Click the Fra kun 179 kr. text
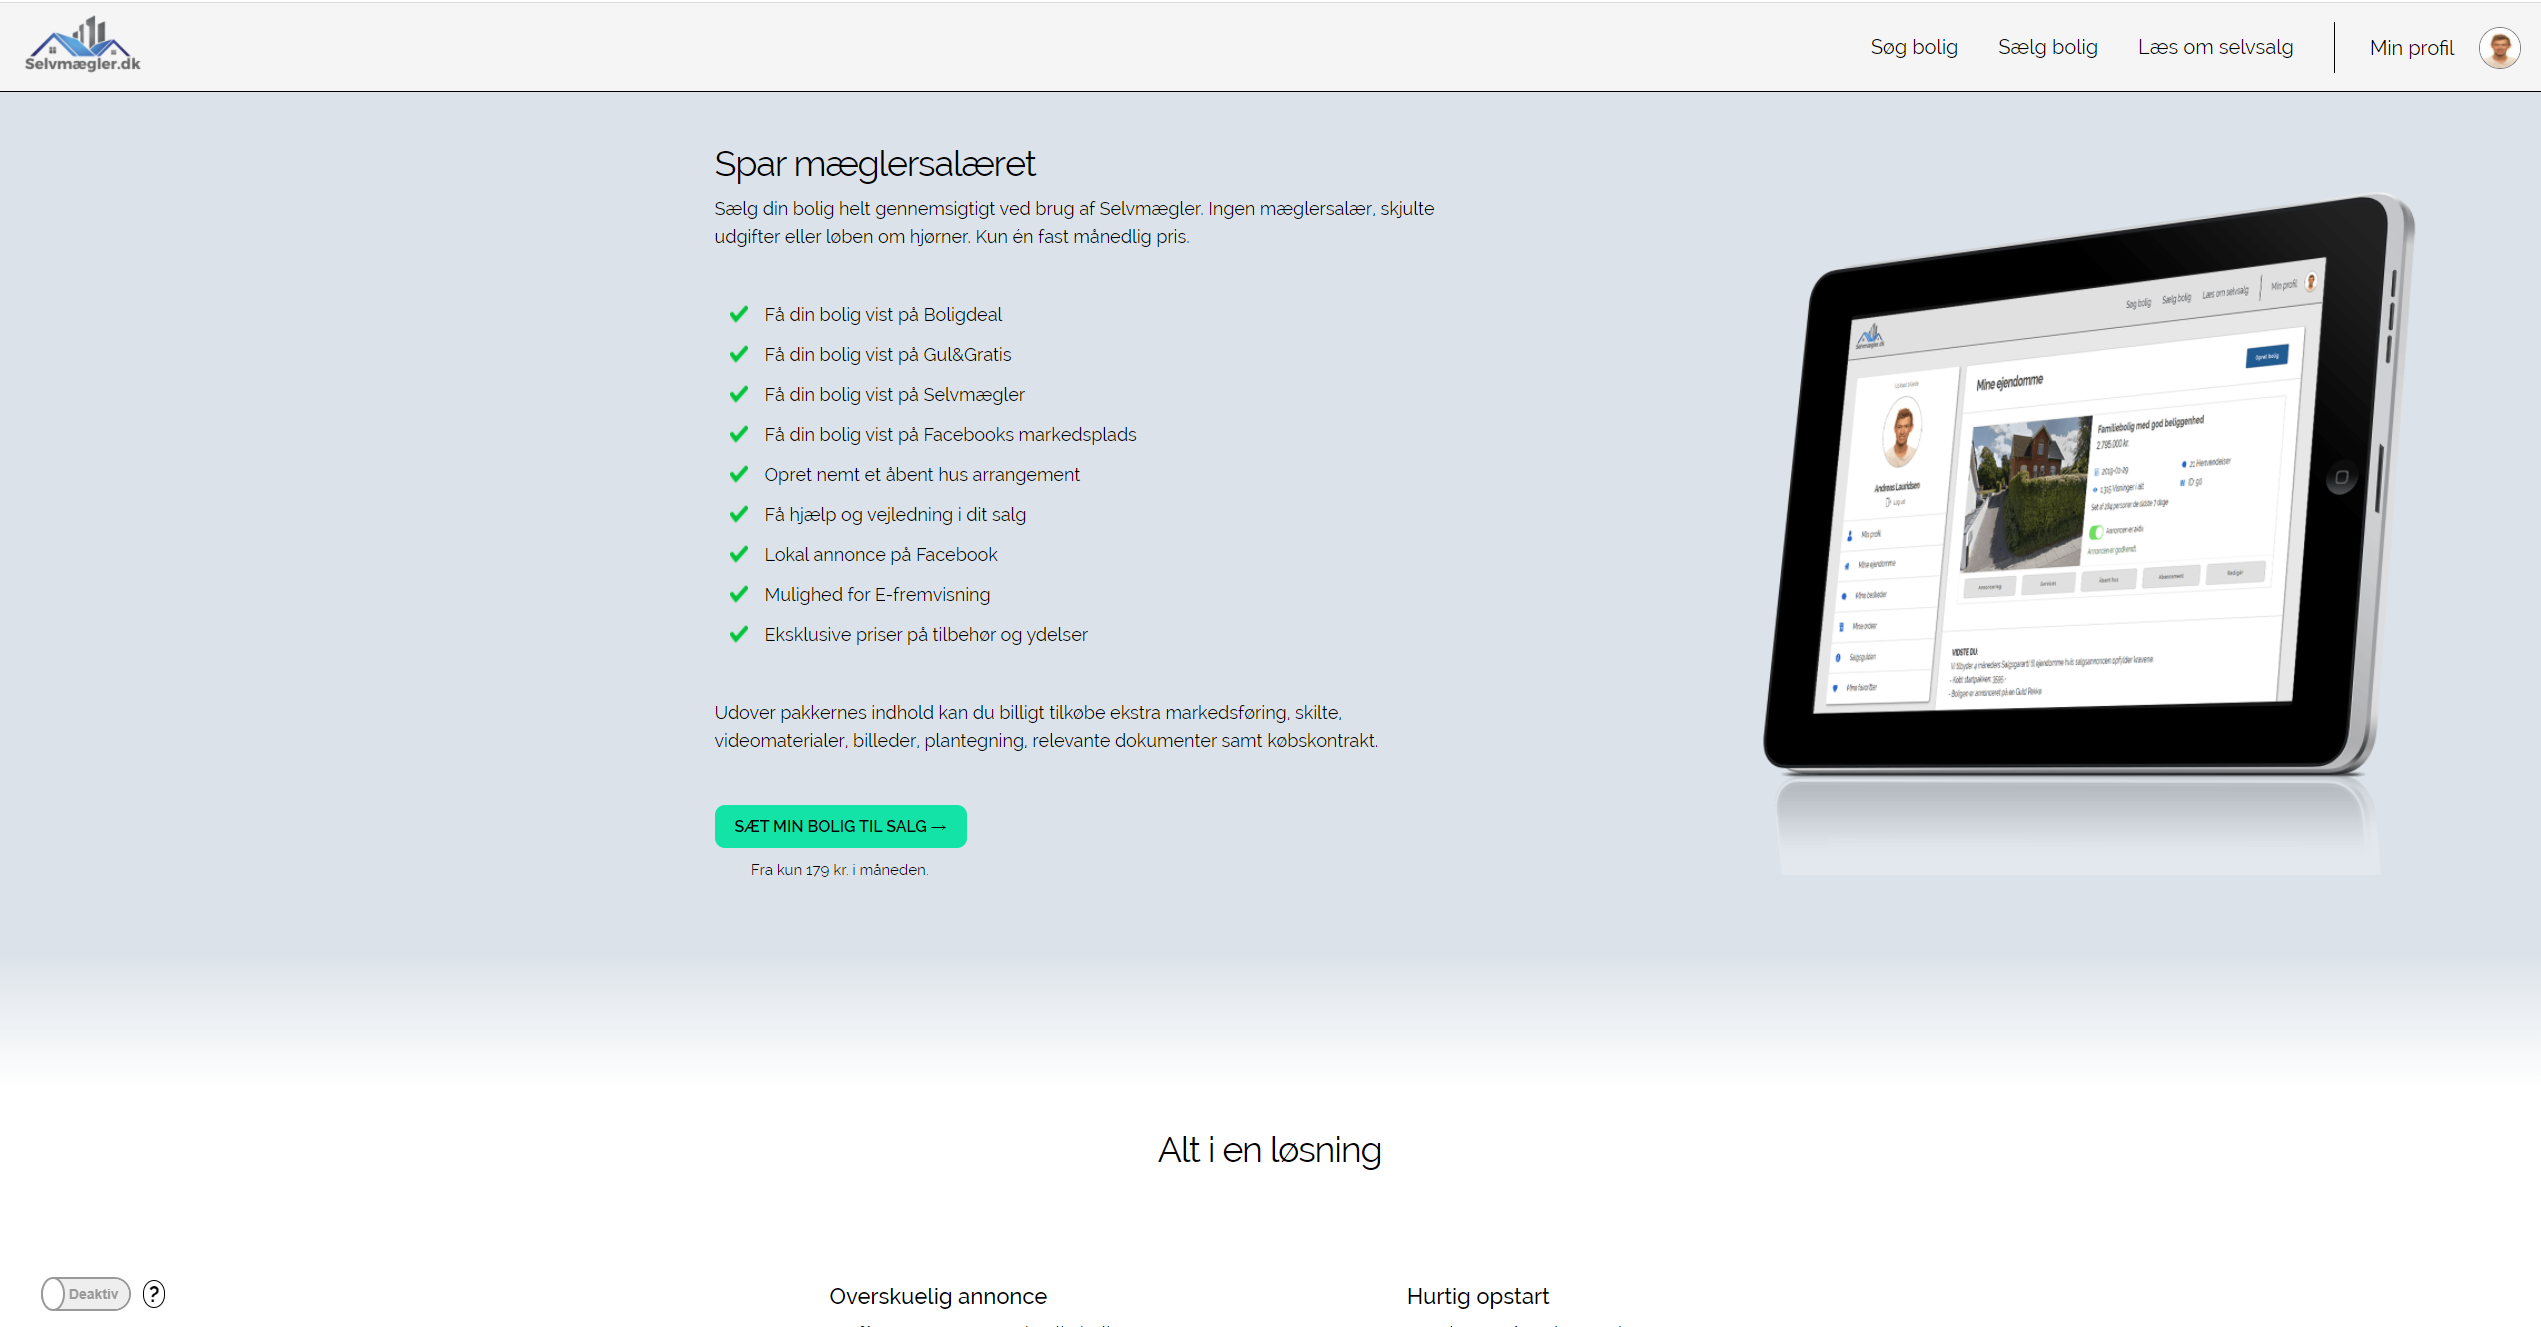 (x=839, y=870)
